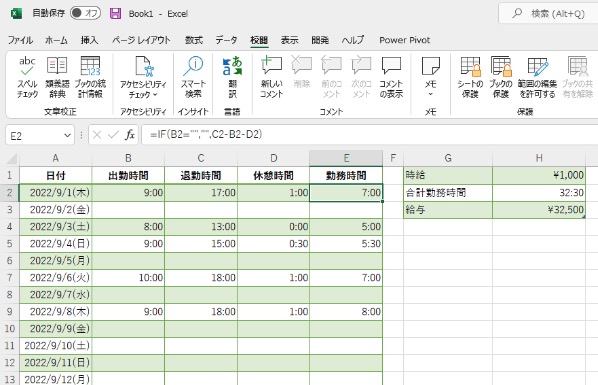Image resolution: width=598 pixels, height=385 pixels.
Task: Select the column B header
Action: 128,158
